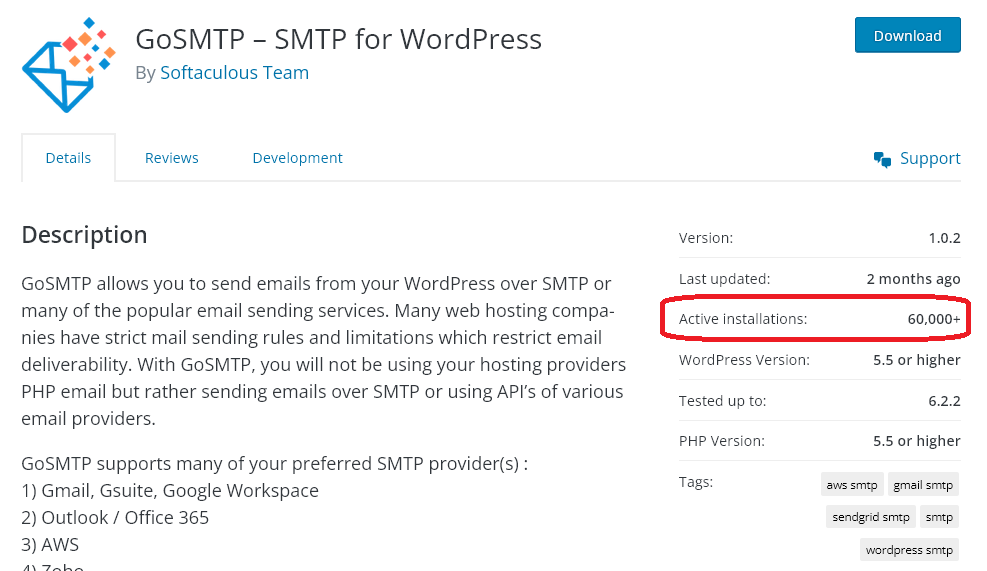This screenshot has width=987, height=571.
Task: Click the line GoSMTP supports many of your preferred
Action: point(274,463)
